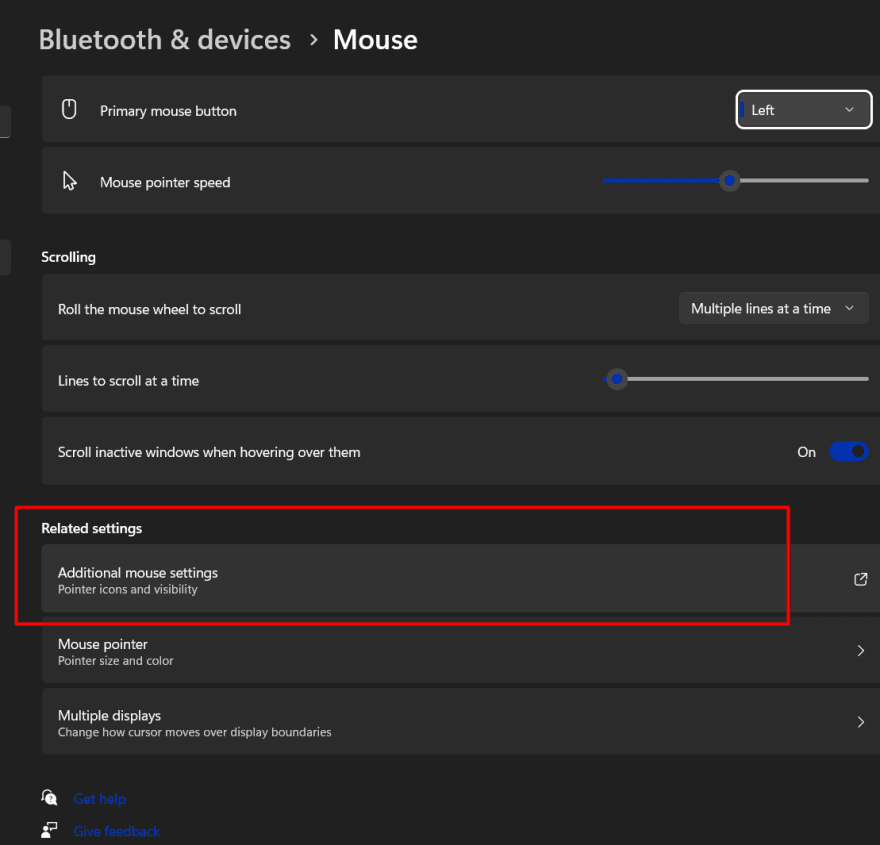
Task: Open Additional mouse settings row
Action: (x=461, y=578)
